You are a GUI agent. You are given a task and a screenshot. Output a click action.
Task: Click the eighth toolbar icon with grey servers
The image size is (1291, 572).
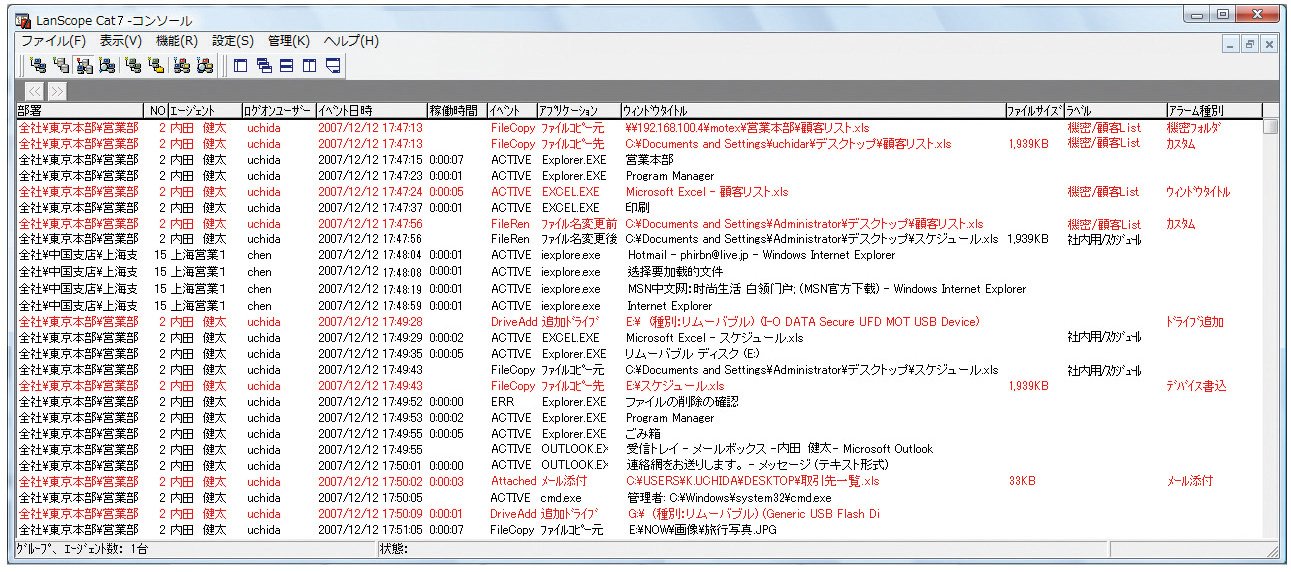[205, 66]
